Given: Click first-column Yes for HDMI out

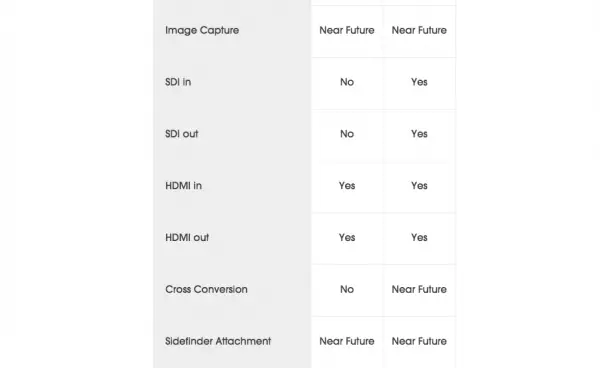Looking at the screenshot, I should point(347,238).
